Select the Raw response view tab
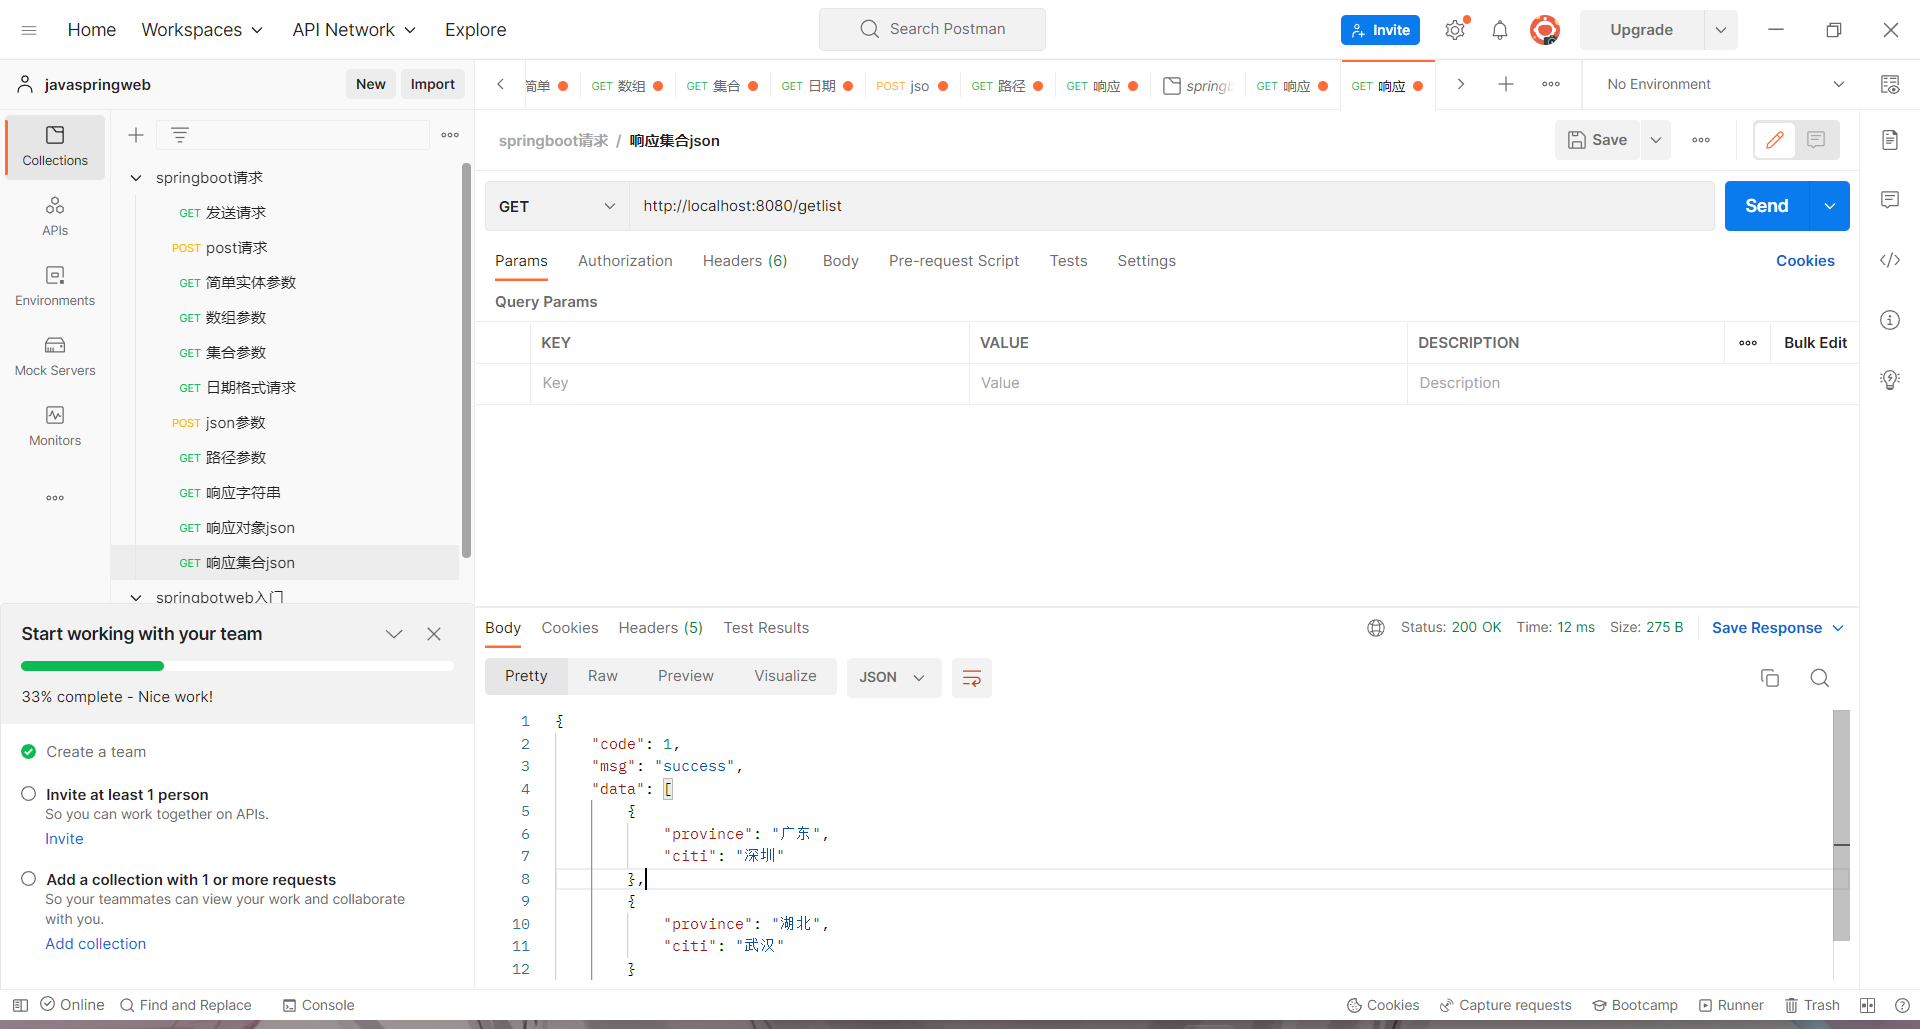1920x1029 pixels. (602, 676)
